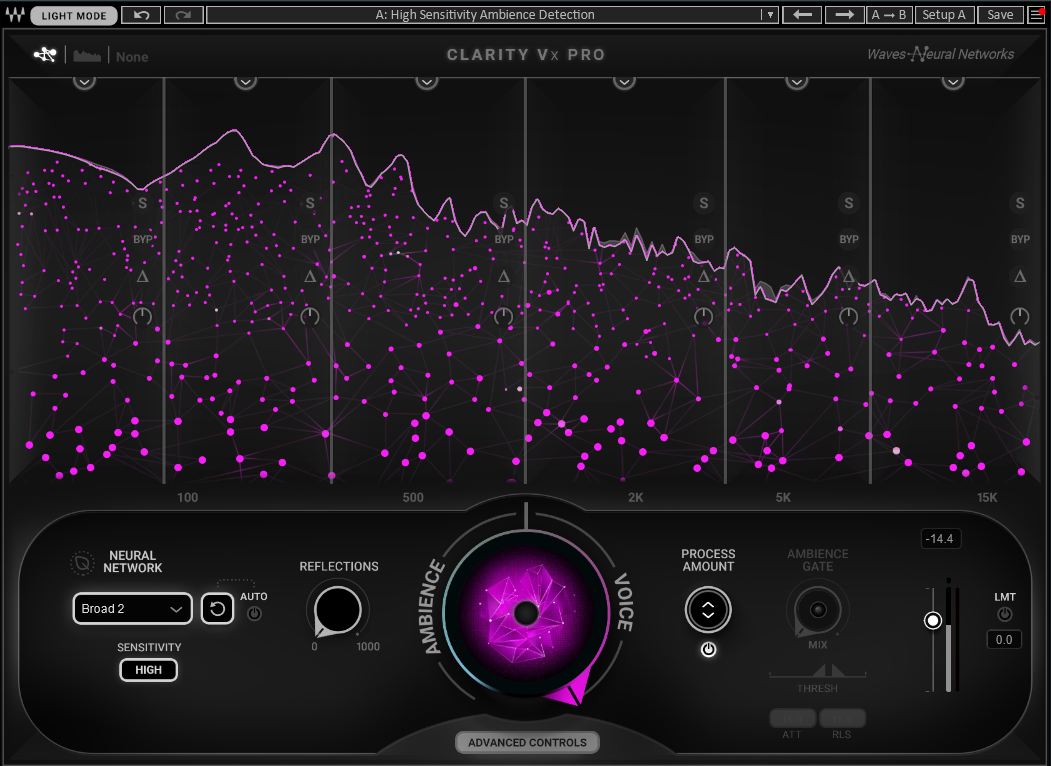Solo the third frequency band
The image size is (1051, 766).
pyautogui.click(x=503, y=203)
